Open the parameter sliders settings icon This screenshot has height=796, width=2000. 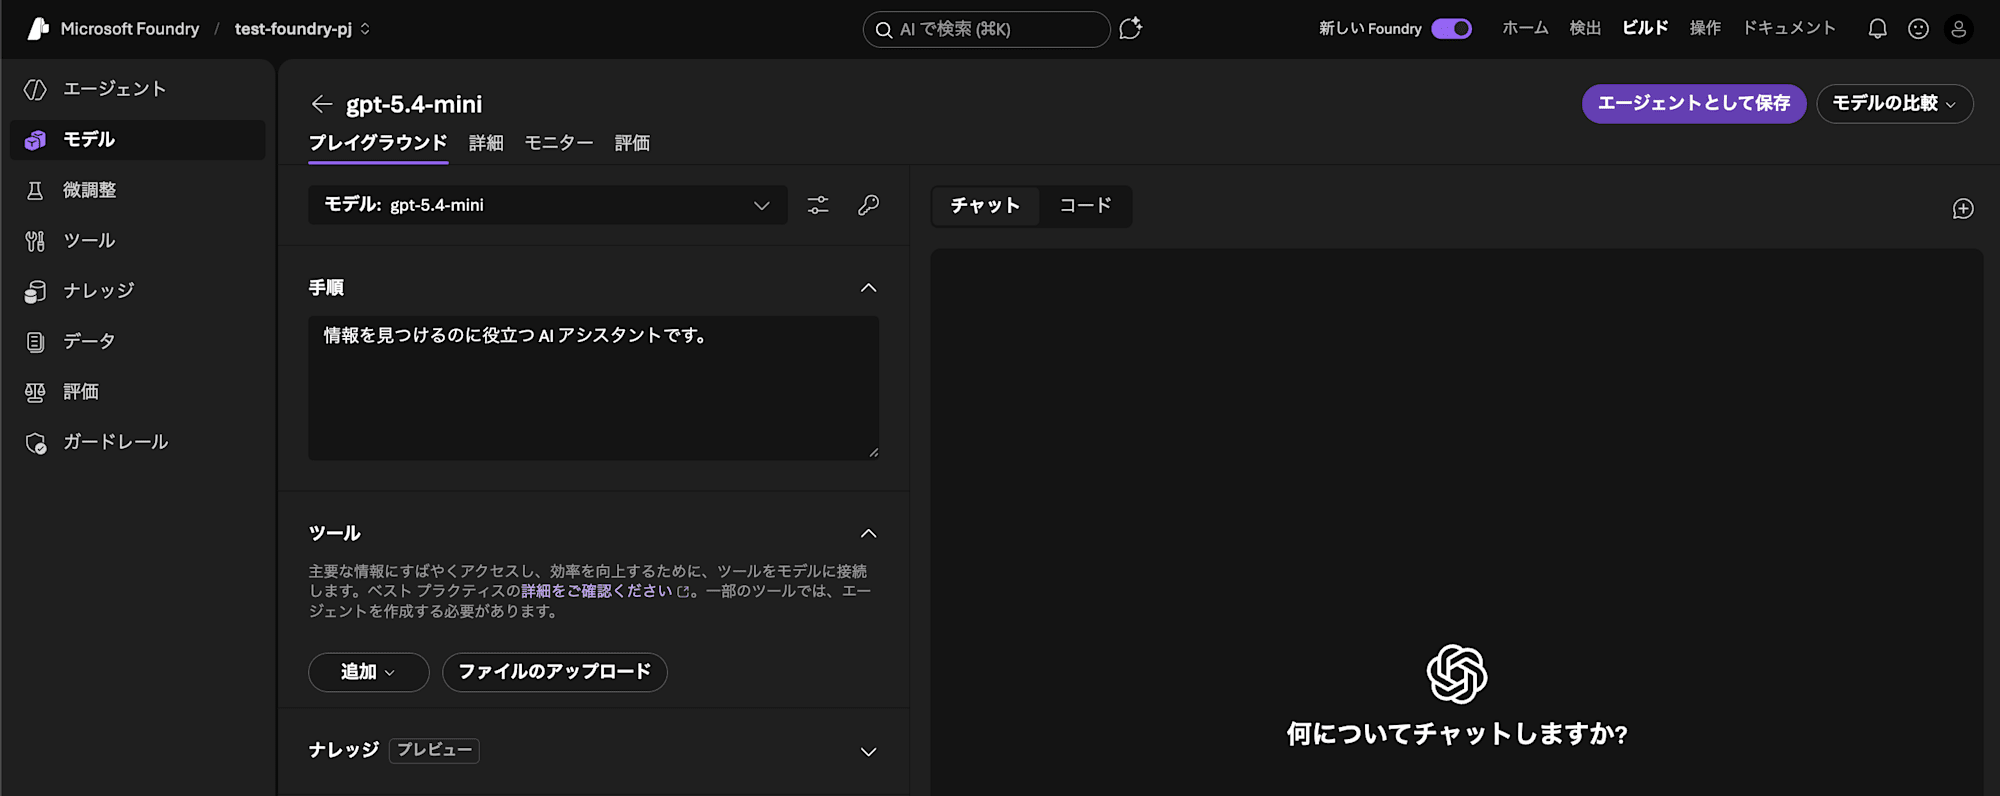click(818, 205)
